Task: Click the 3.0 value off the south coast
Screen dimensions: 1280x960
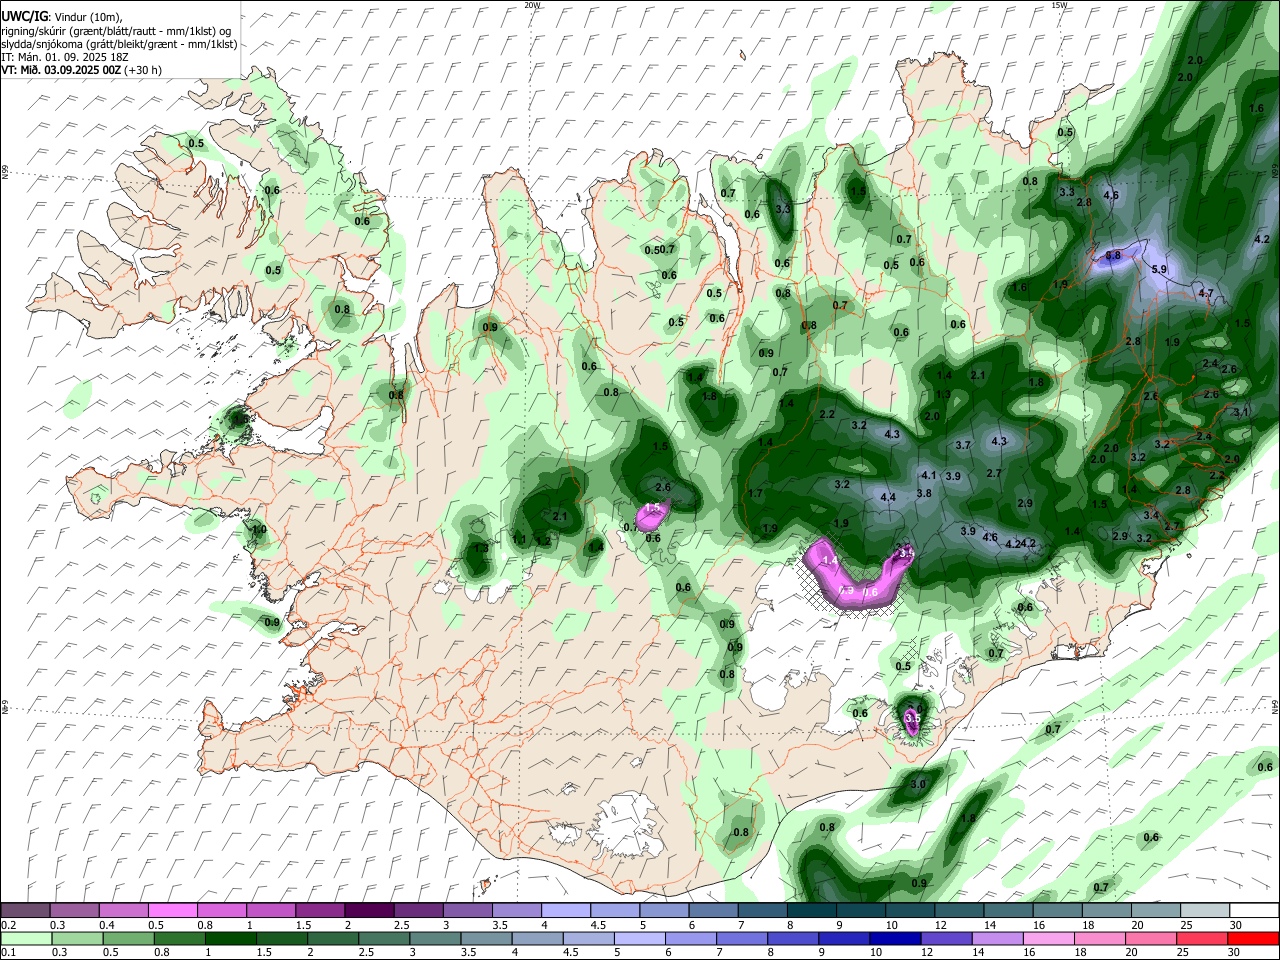Action: [917, 784]
